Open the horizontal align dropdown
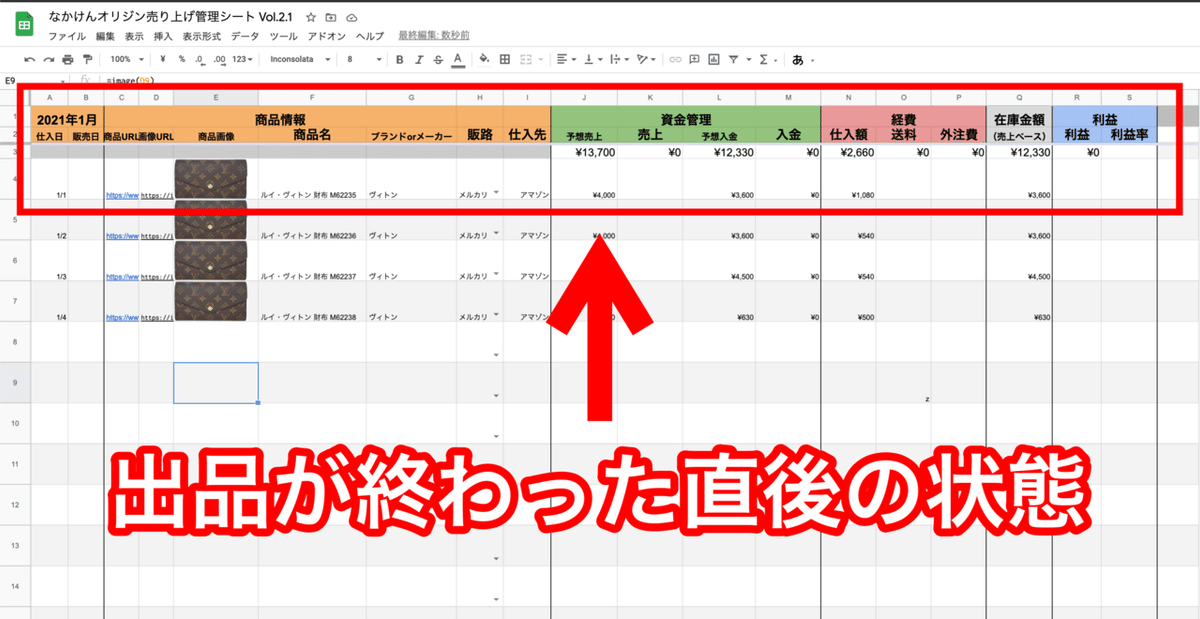Viewport: 1200px width, 619px height. tap(565, 60)
